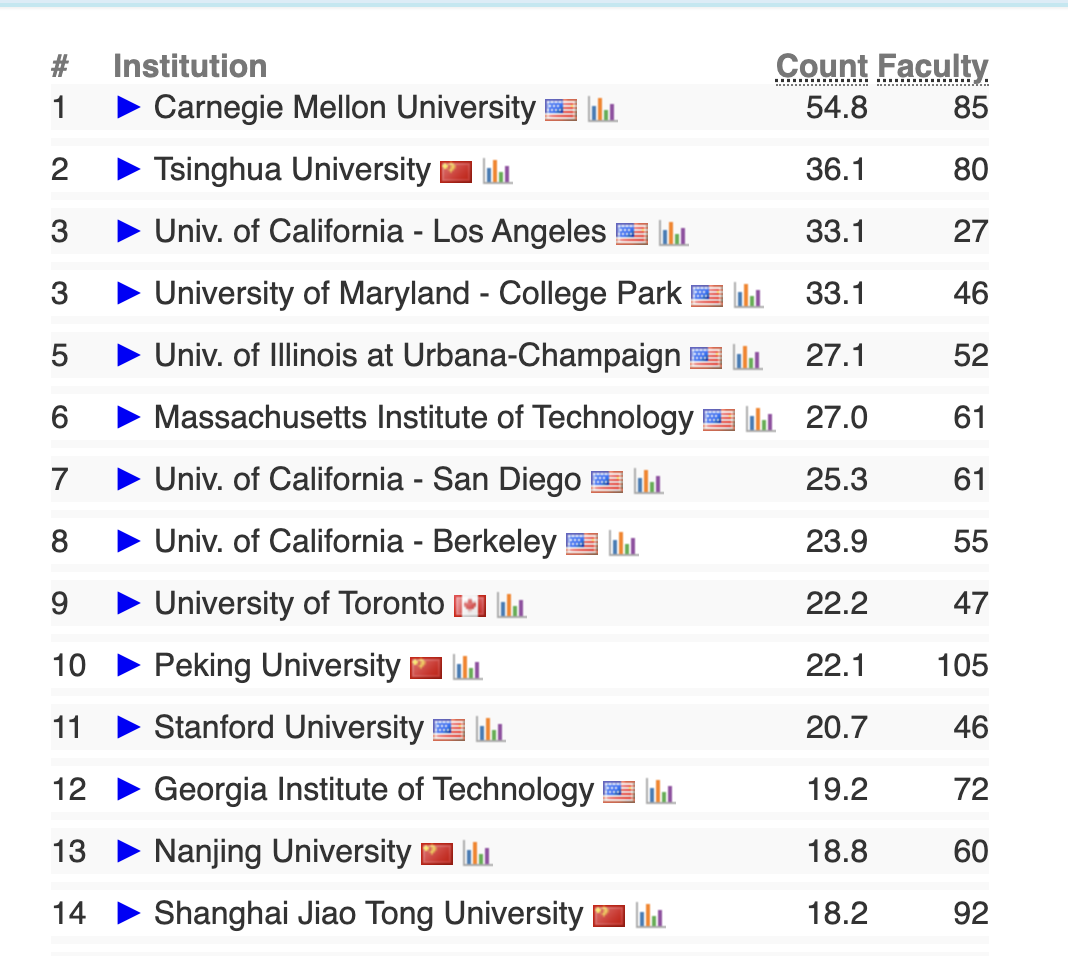Screen dimensions: 1068x956
Task: Open chart icon for Univ. of California - Los Angeles
Action: point(673,233)
